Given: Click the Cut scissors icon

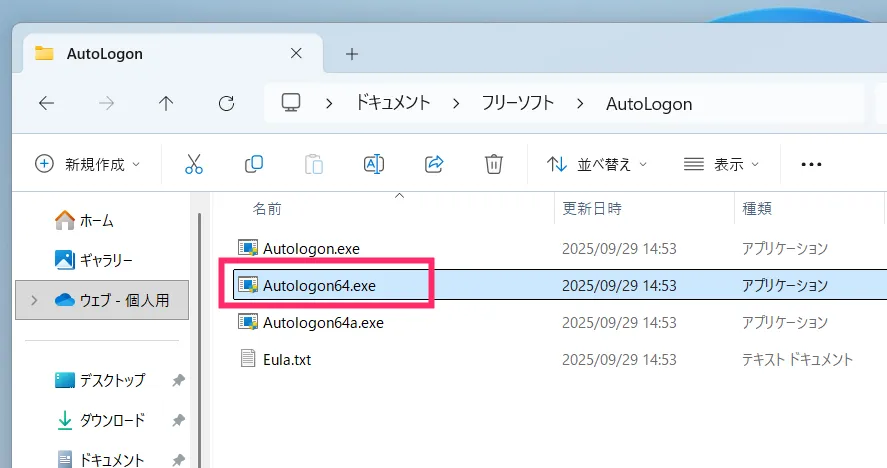Looking at the screenshot, I should point(193,164).
